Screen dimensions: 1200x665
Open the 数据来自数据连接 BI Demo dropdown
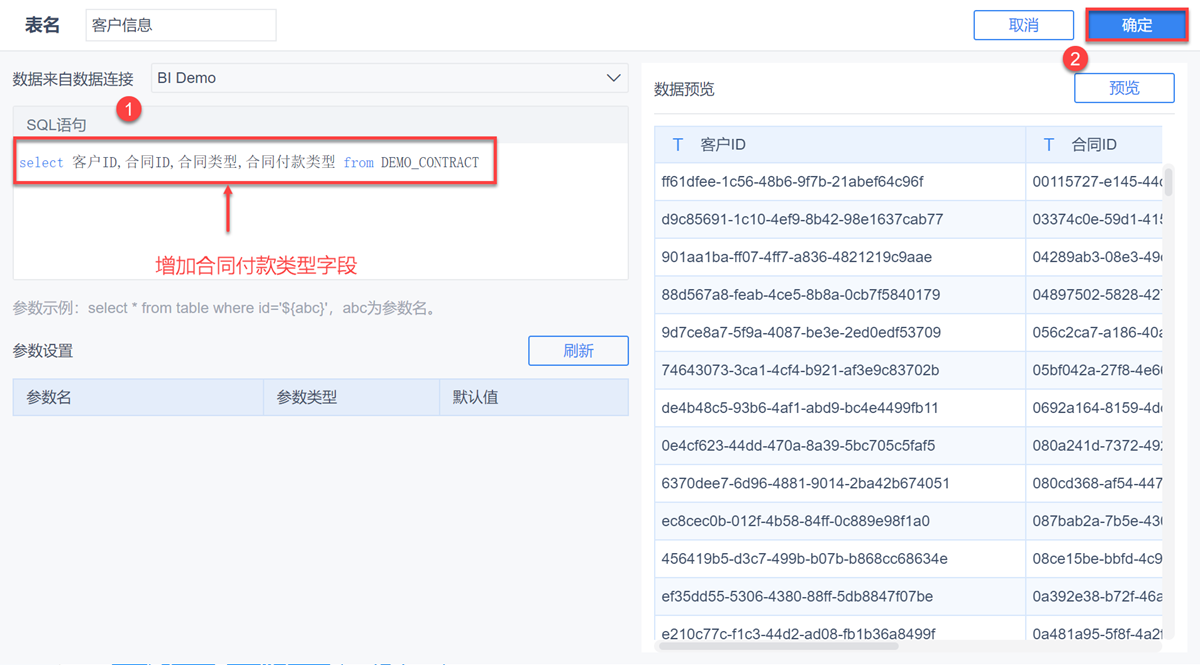click(389, 78)
